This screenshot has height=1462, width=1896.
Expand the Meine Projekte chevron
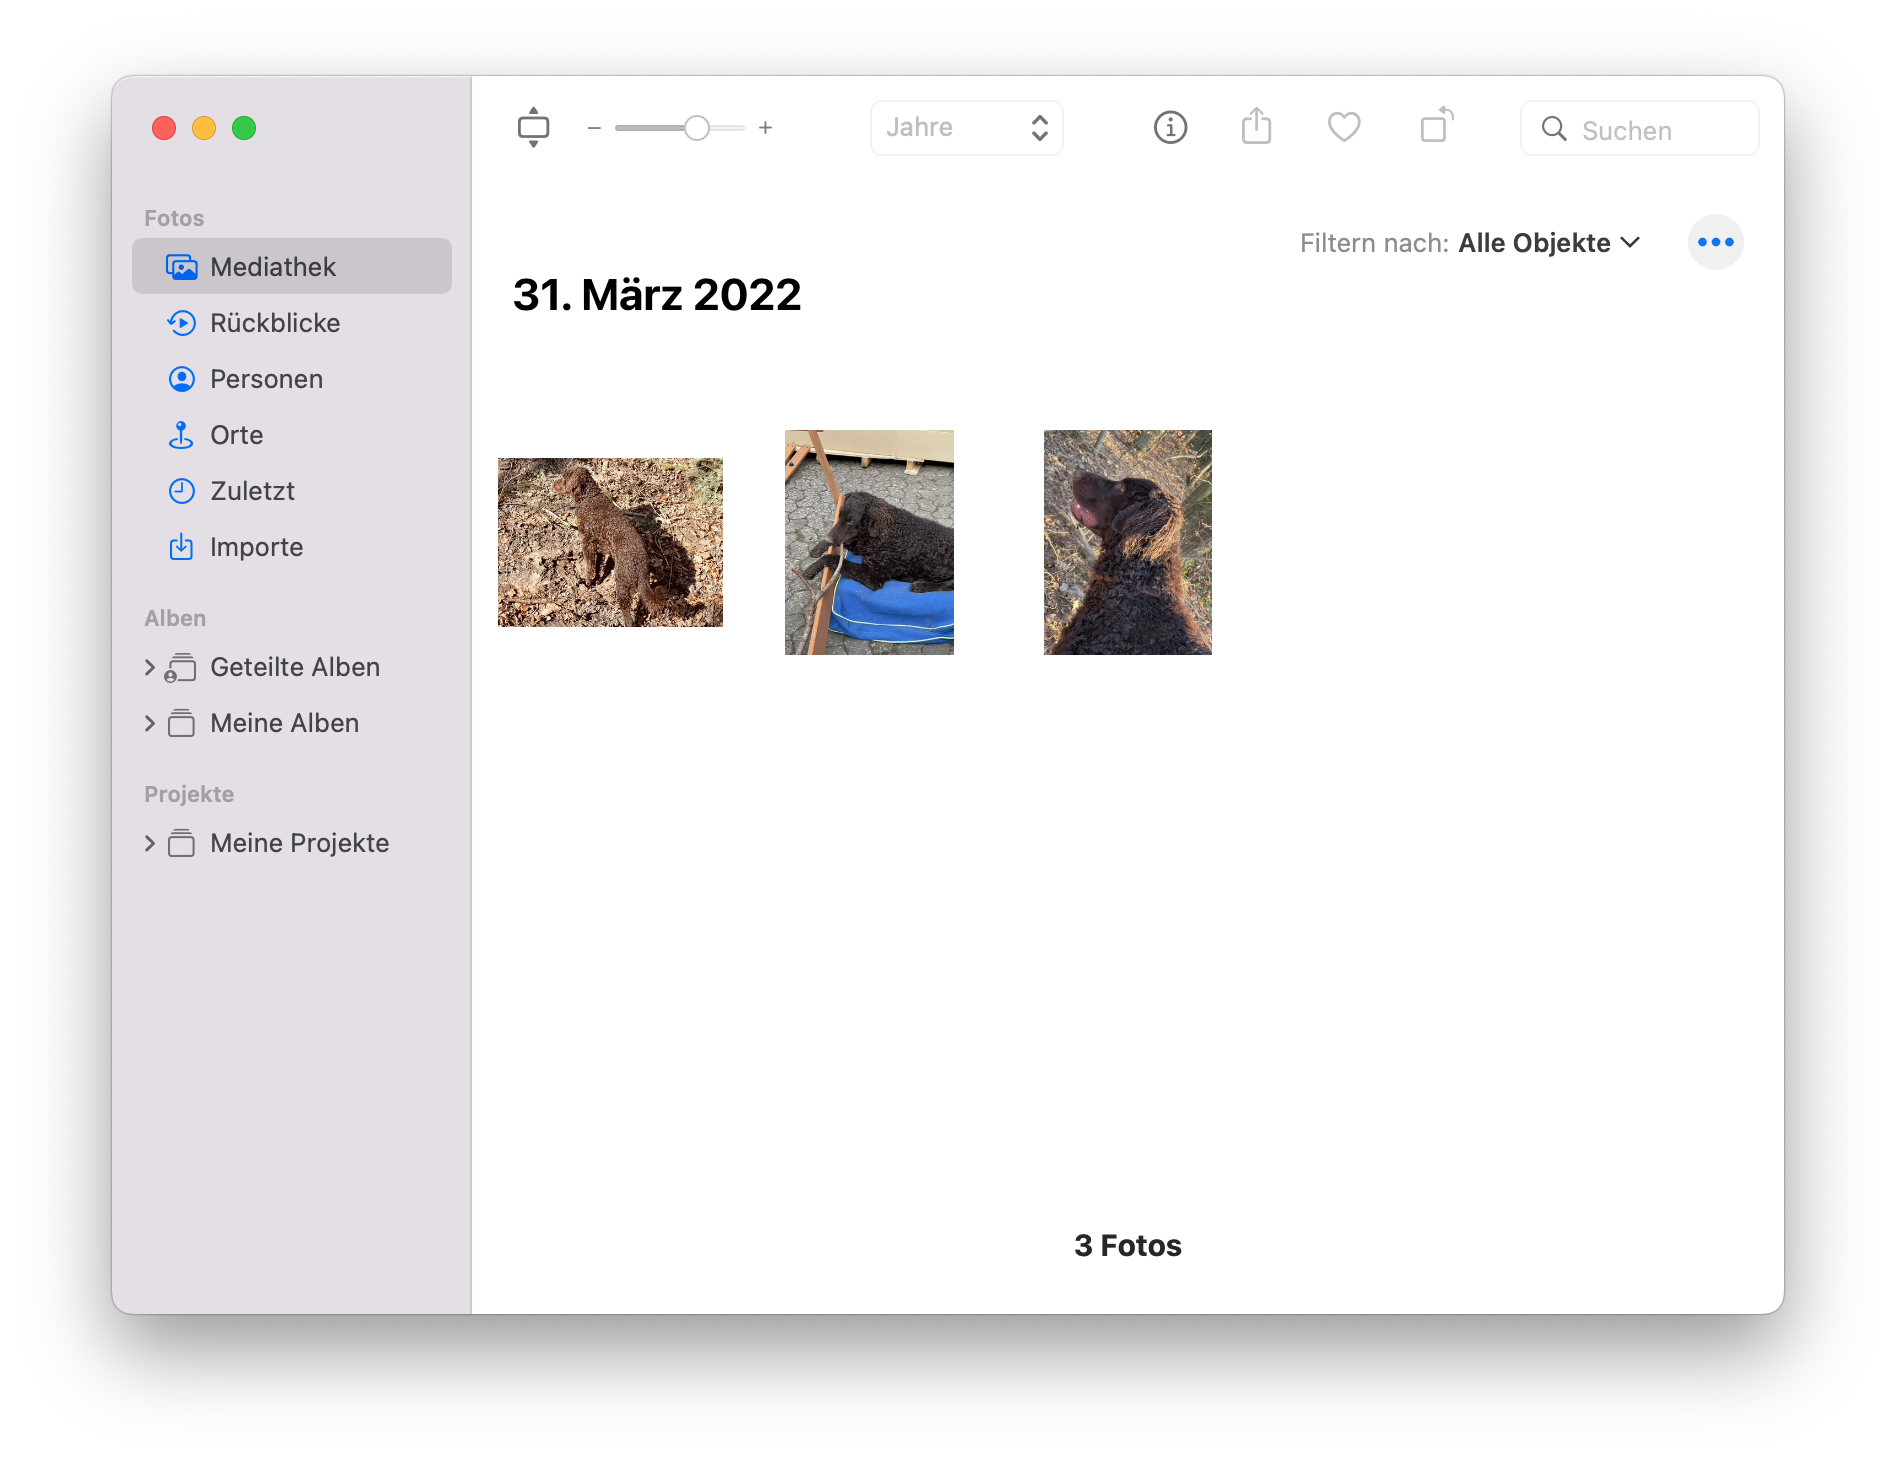[x=150, y=843]
